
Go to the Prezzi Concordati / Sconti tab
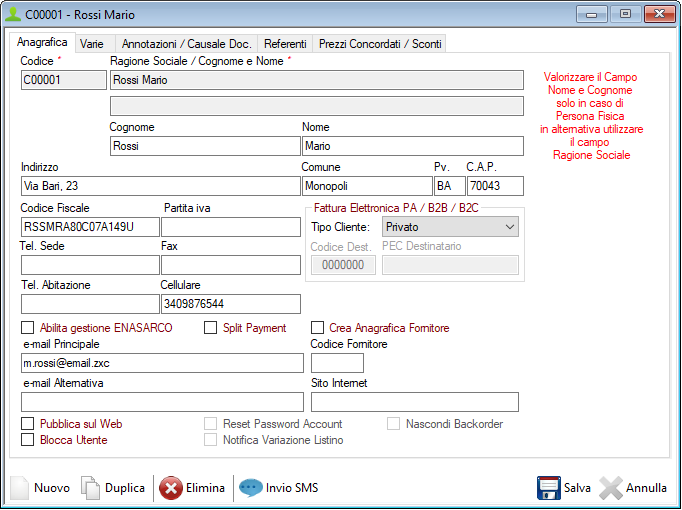click(380, 44)
